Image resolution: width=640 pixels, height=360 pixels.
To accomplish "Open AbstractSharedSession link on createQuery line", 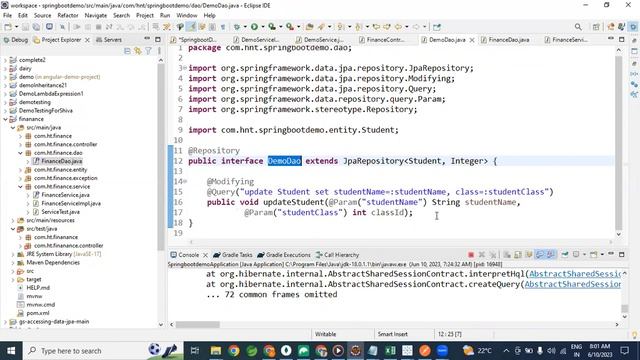I will point(573,284).
